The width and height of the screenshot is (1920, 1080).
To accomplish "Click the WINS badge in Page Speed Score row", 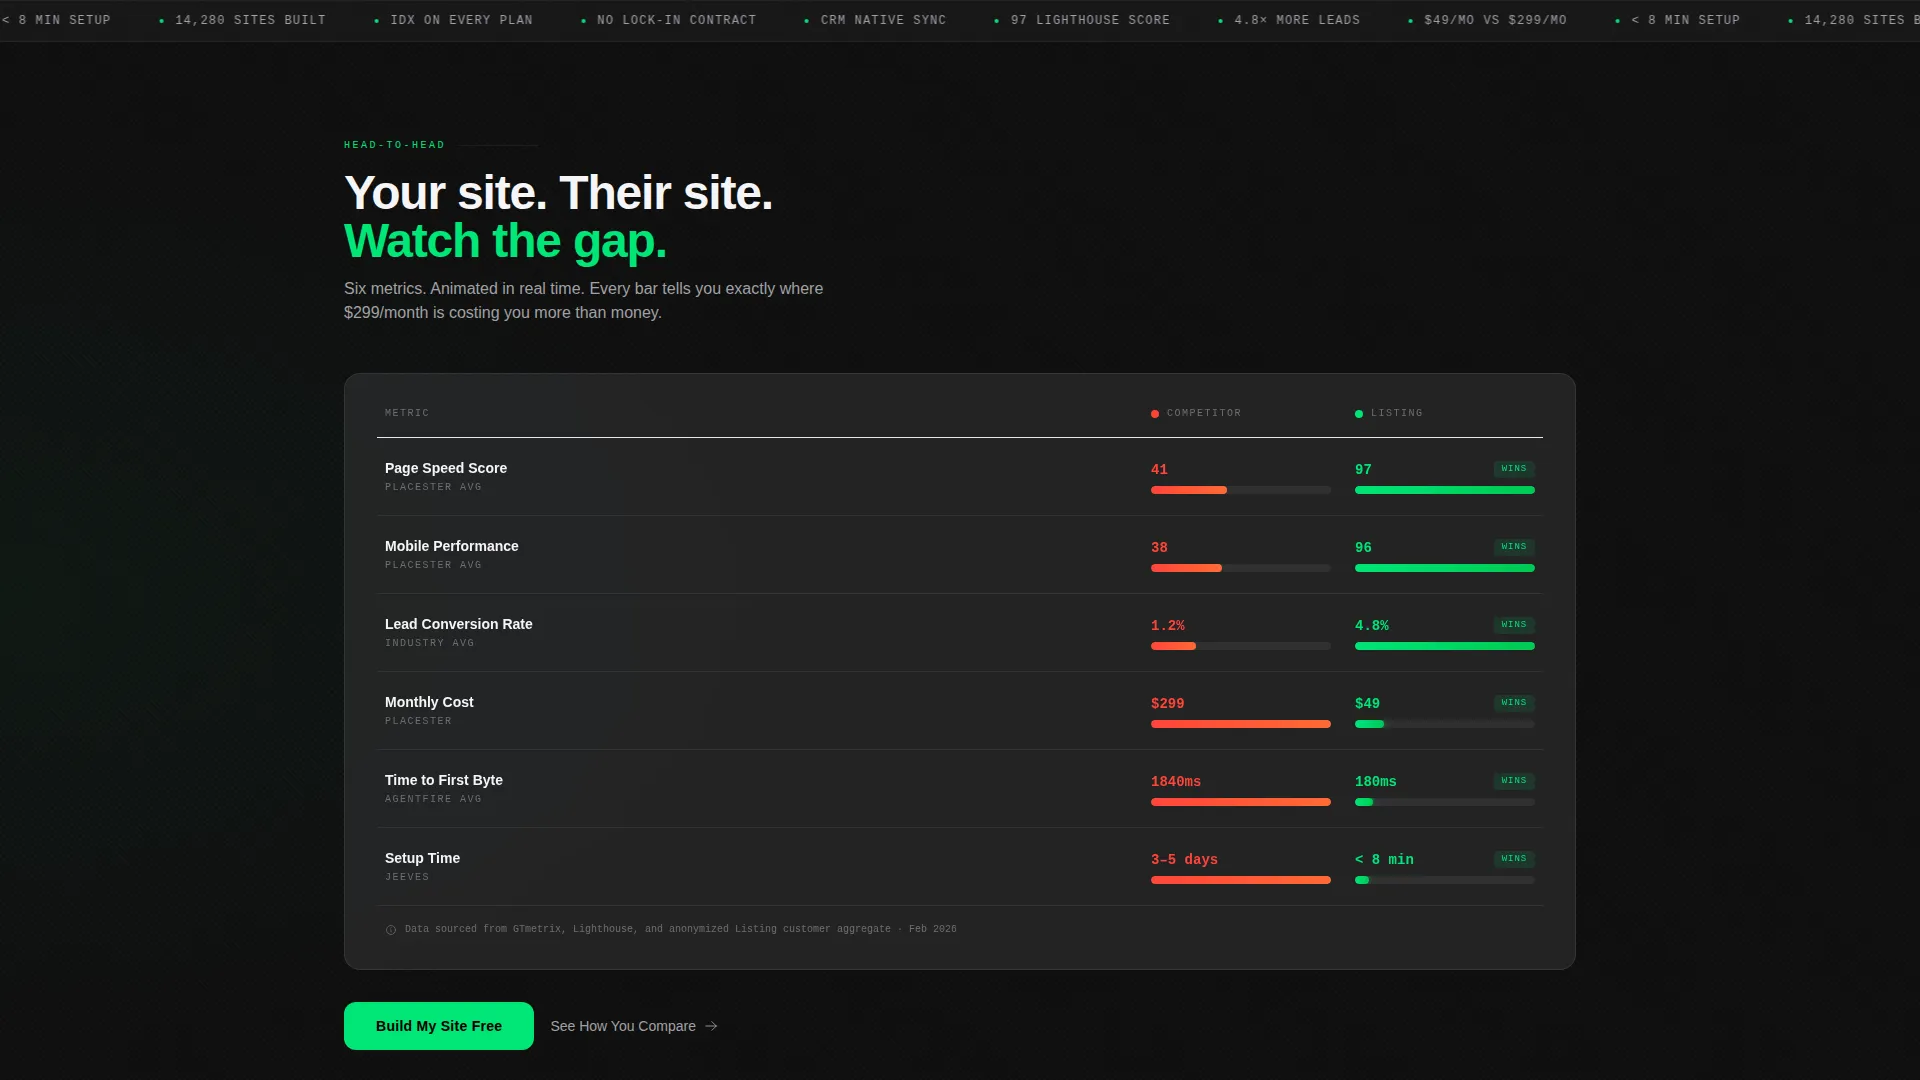I will coord(1514,468).
